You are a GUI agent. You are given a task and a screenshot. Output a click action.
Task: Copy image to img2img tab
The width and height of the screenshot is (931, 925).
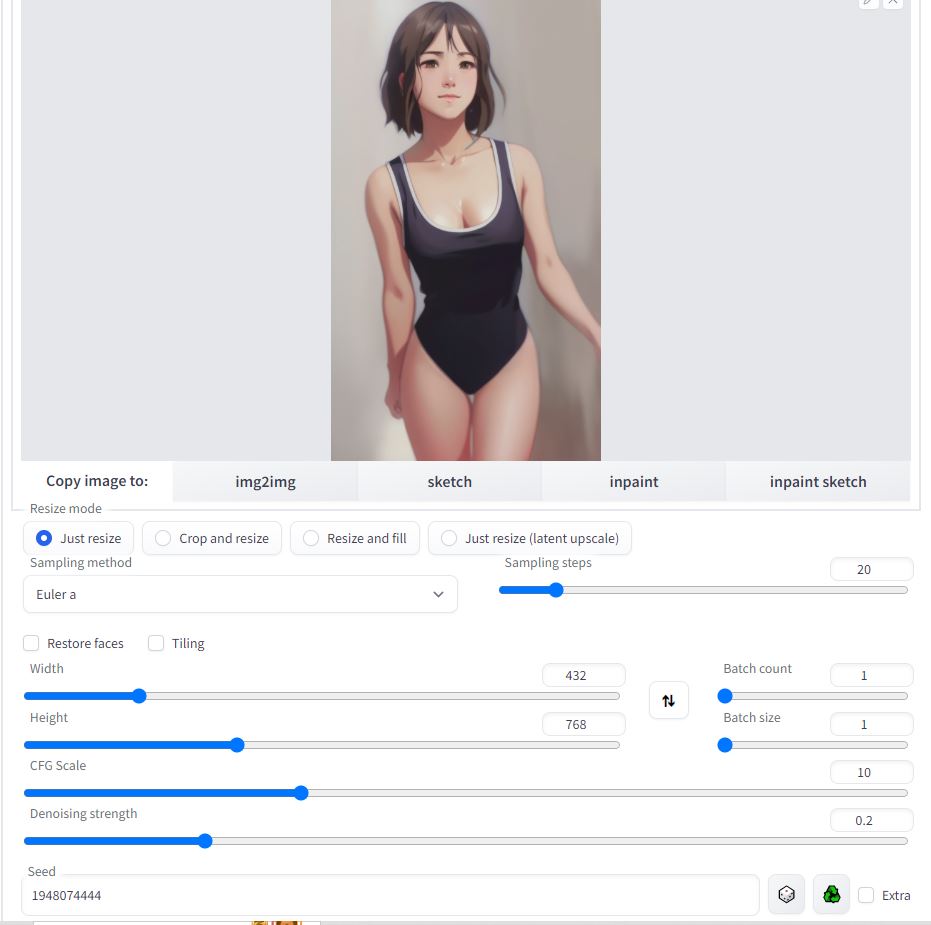click(265, 481)
